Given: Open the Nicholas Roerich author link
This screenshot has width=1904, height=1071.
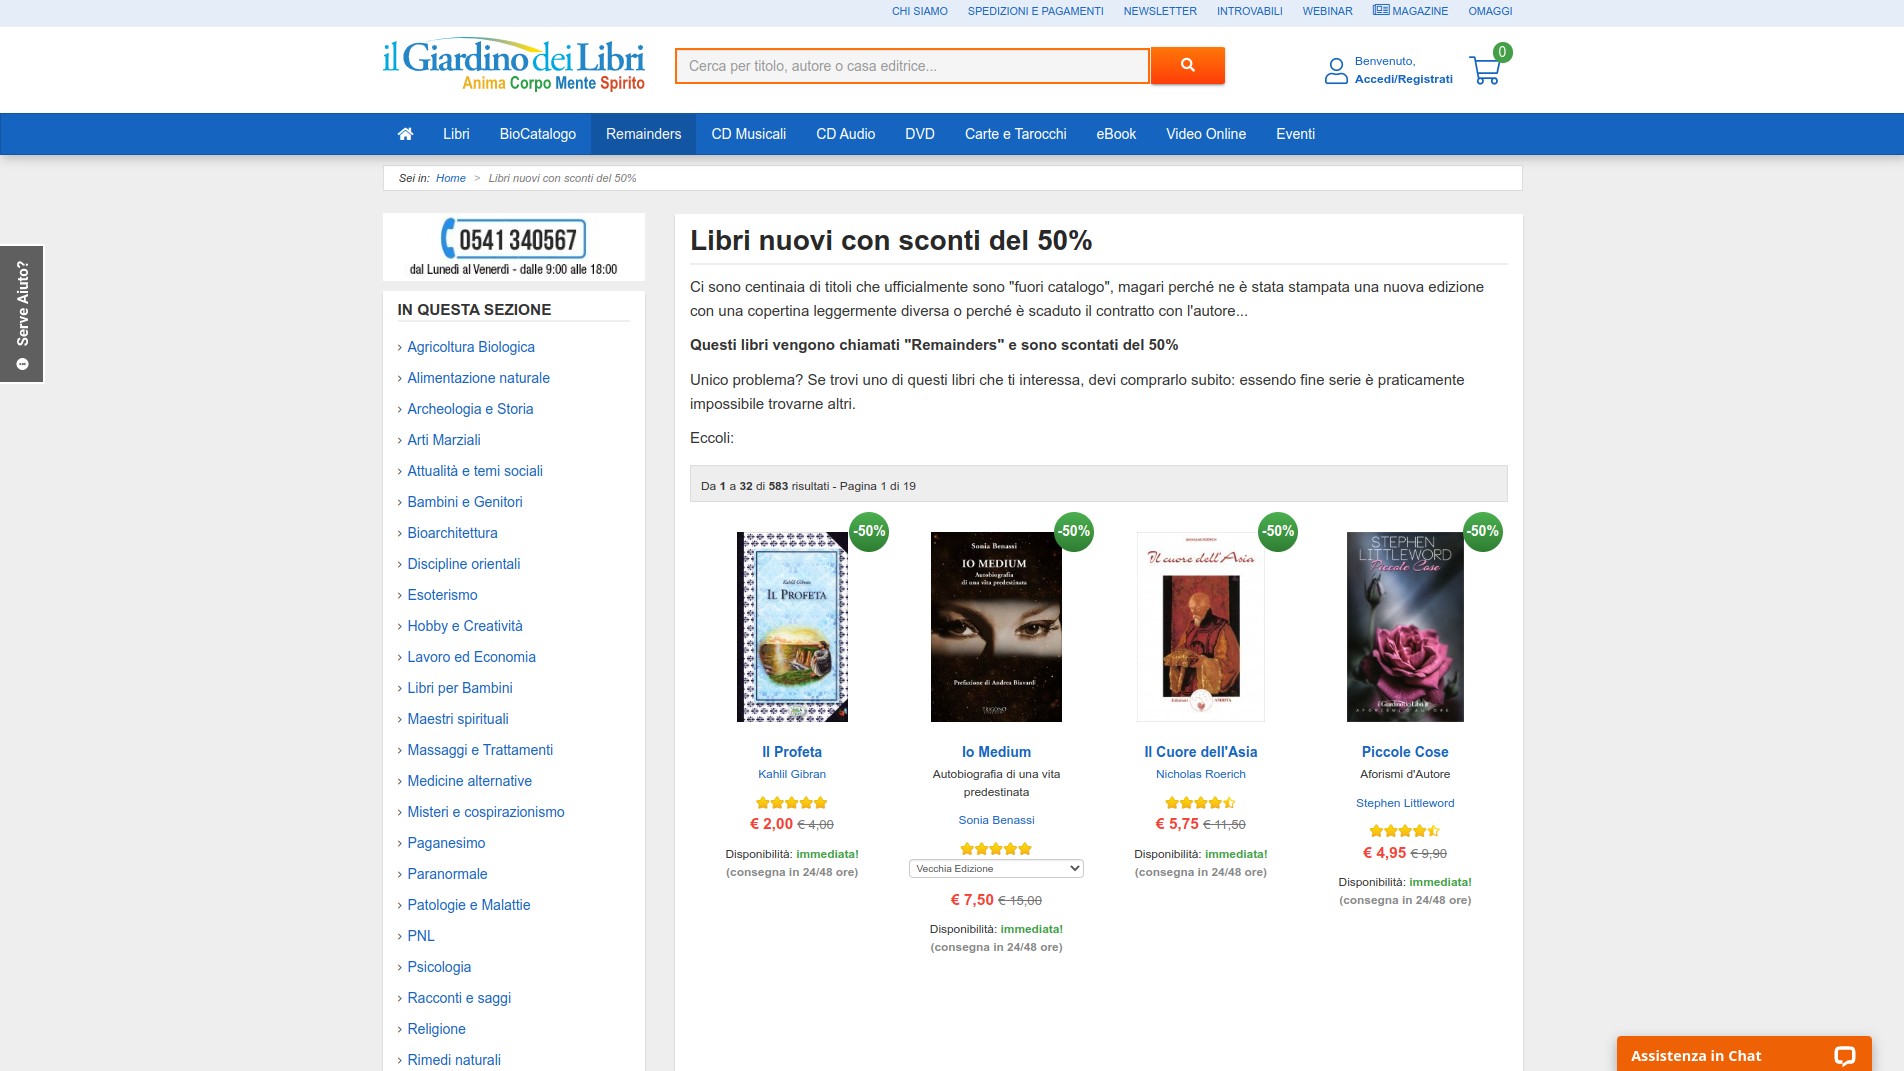Looking at the screenshot, I should 1201,774.
